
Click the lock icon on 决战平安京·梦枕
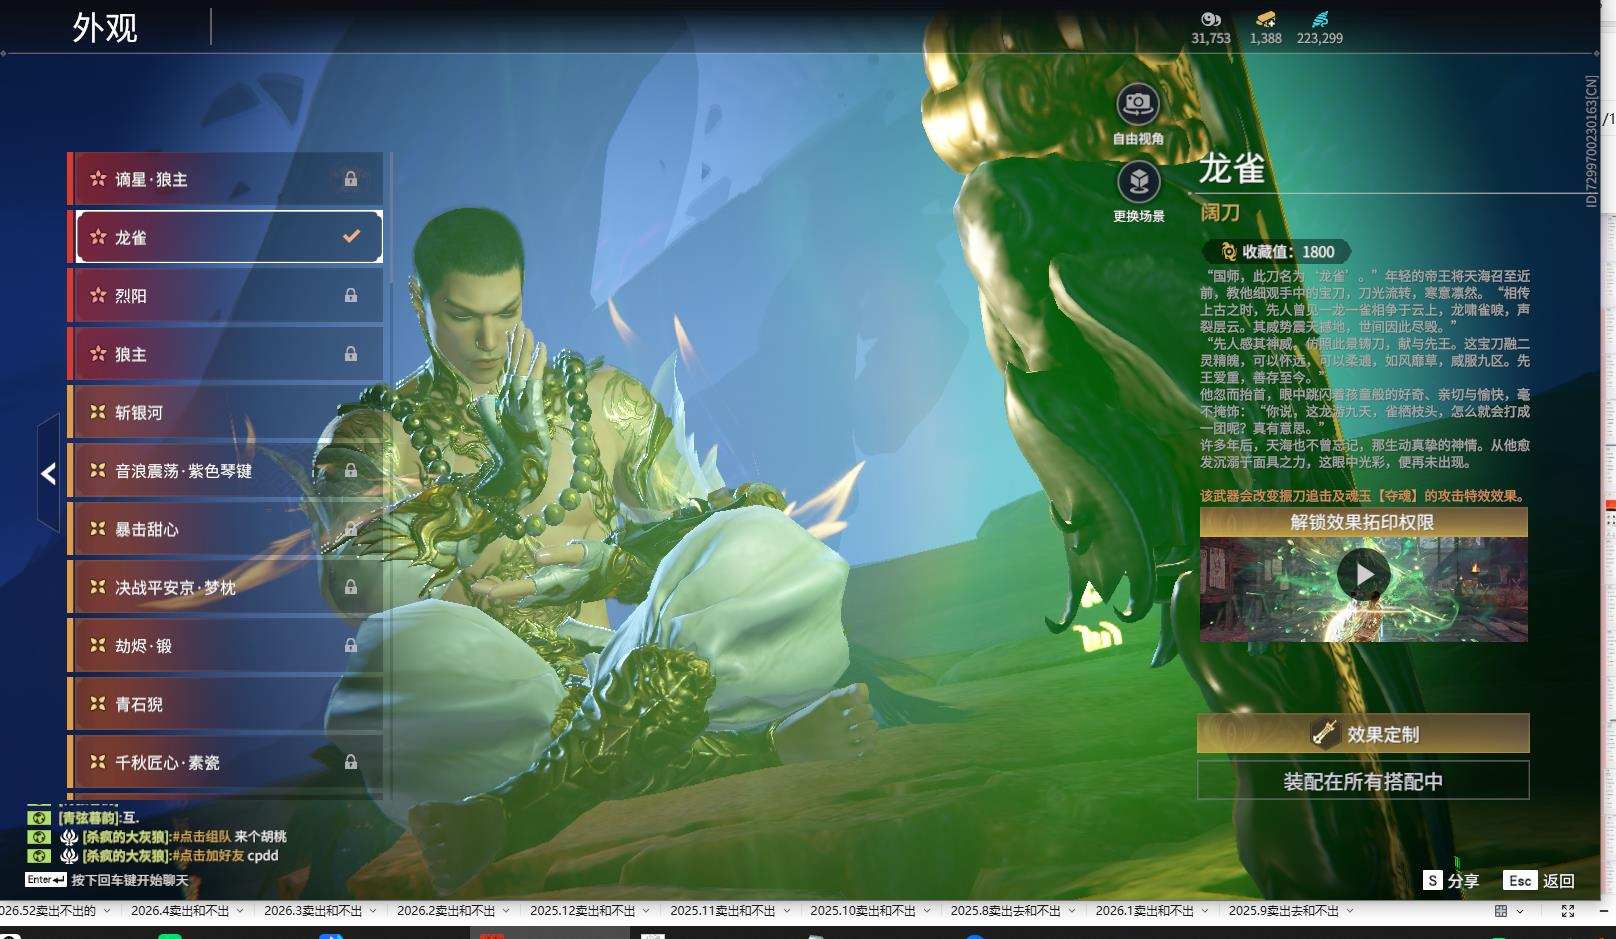(351, 587)
